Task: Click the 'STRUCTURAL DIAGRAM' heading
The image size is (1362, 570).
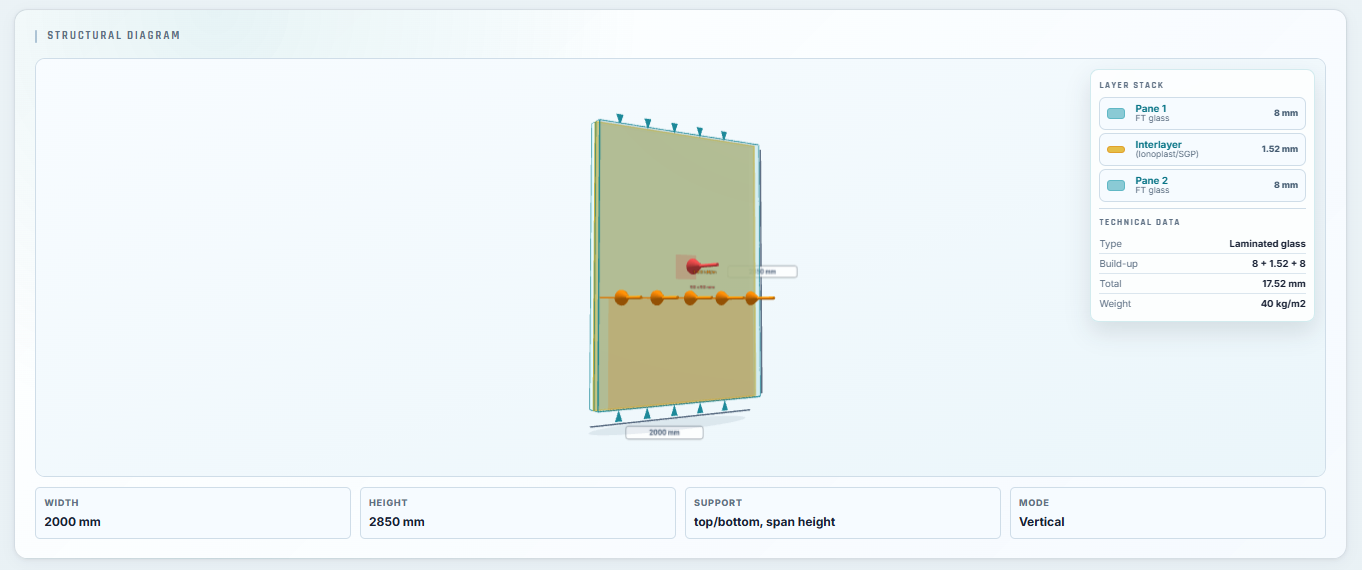Action: [113, 35]
